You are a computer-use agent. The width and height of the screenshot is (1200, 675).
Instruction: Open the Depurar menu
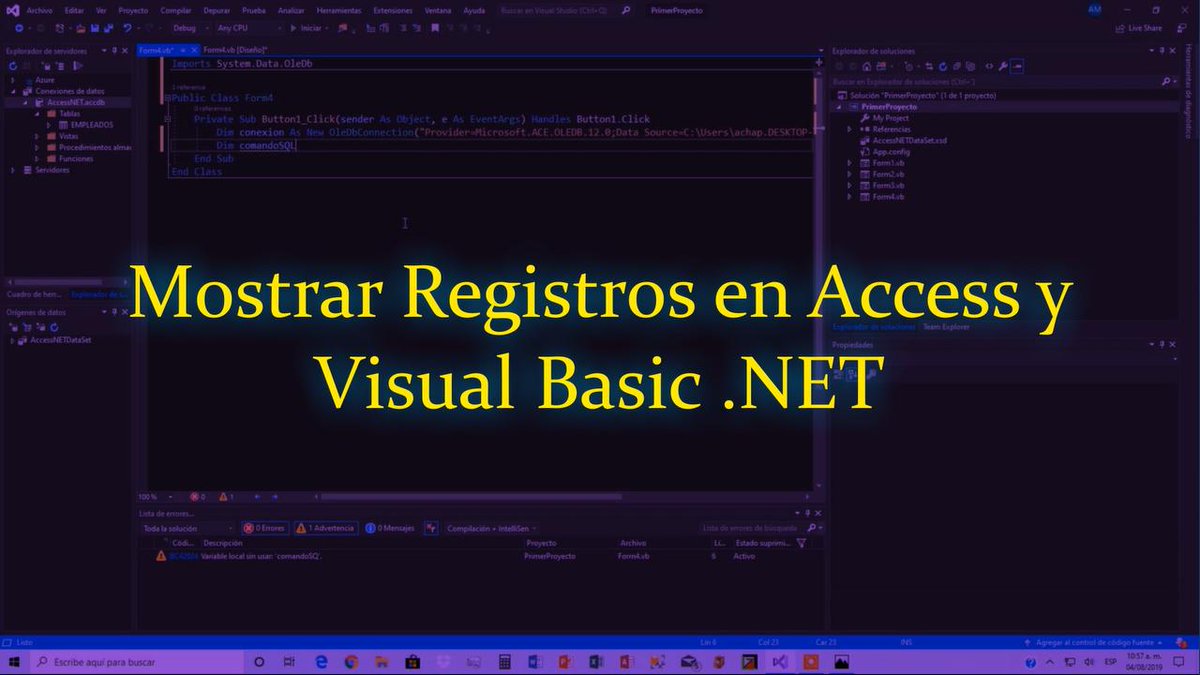coord(216,10)
